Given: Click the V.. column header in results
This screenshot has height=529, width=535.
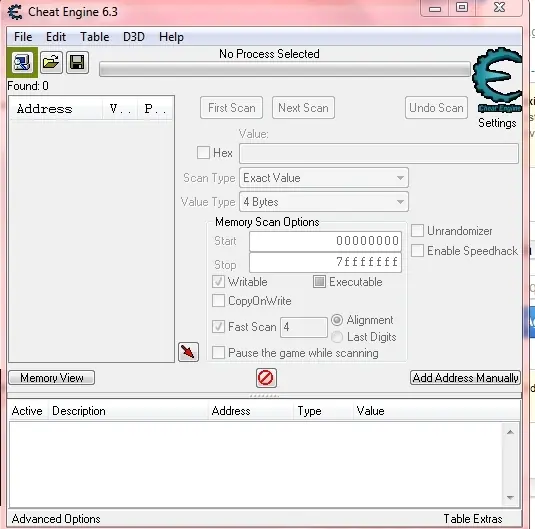Looking at the screenshot, I should pos(120,109).
